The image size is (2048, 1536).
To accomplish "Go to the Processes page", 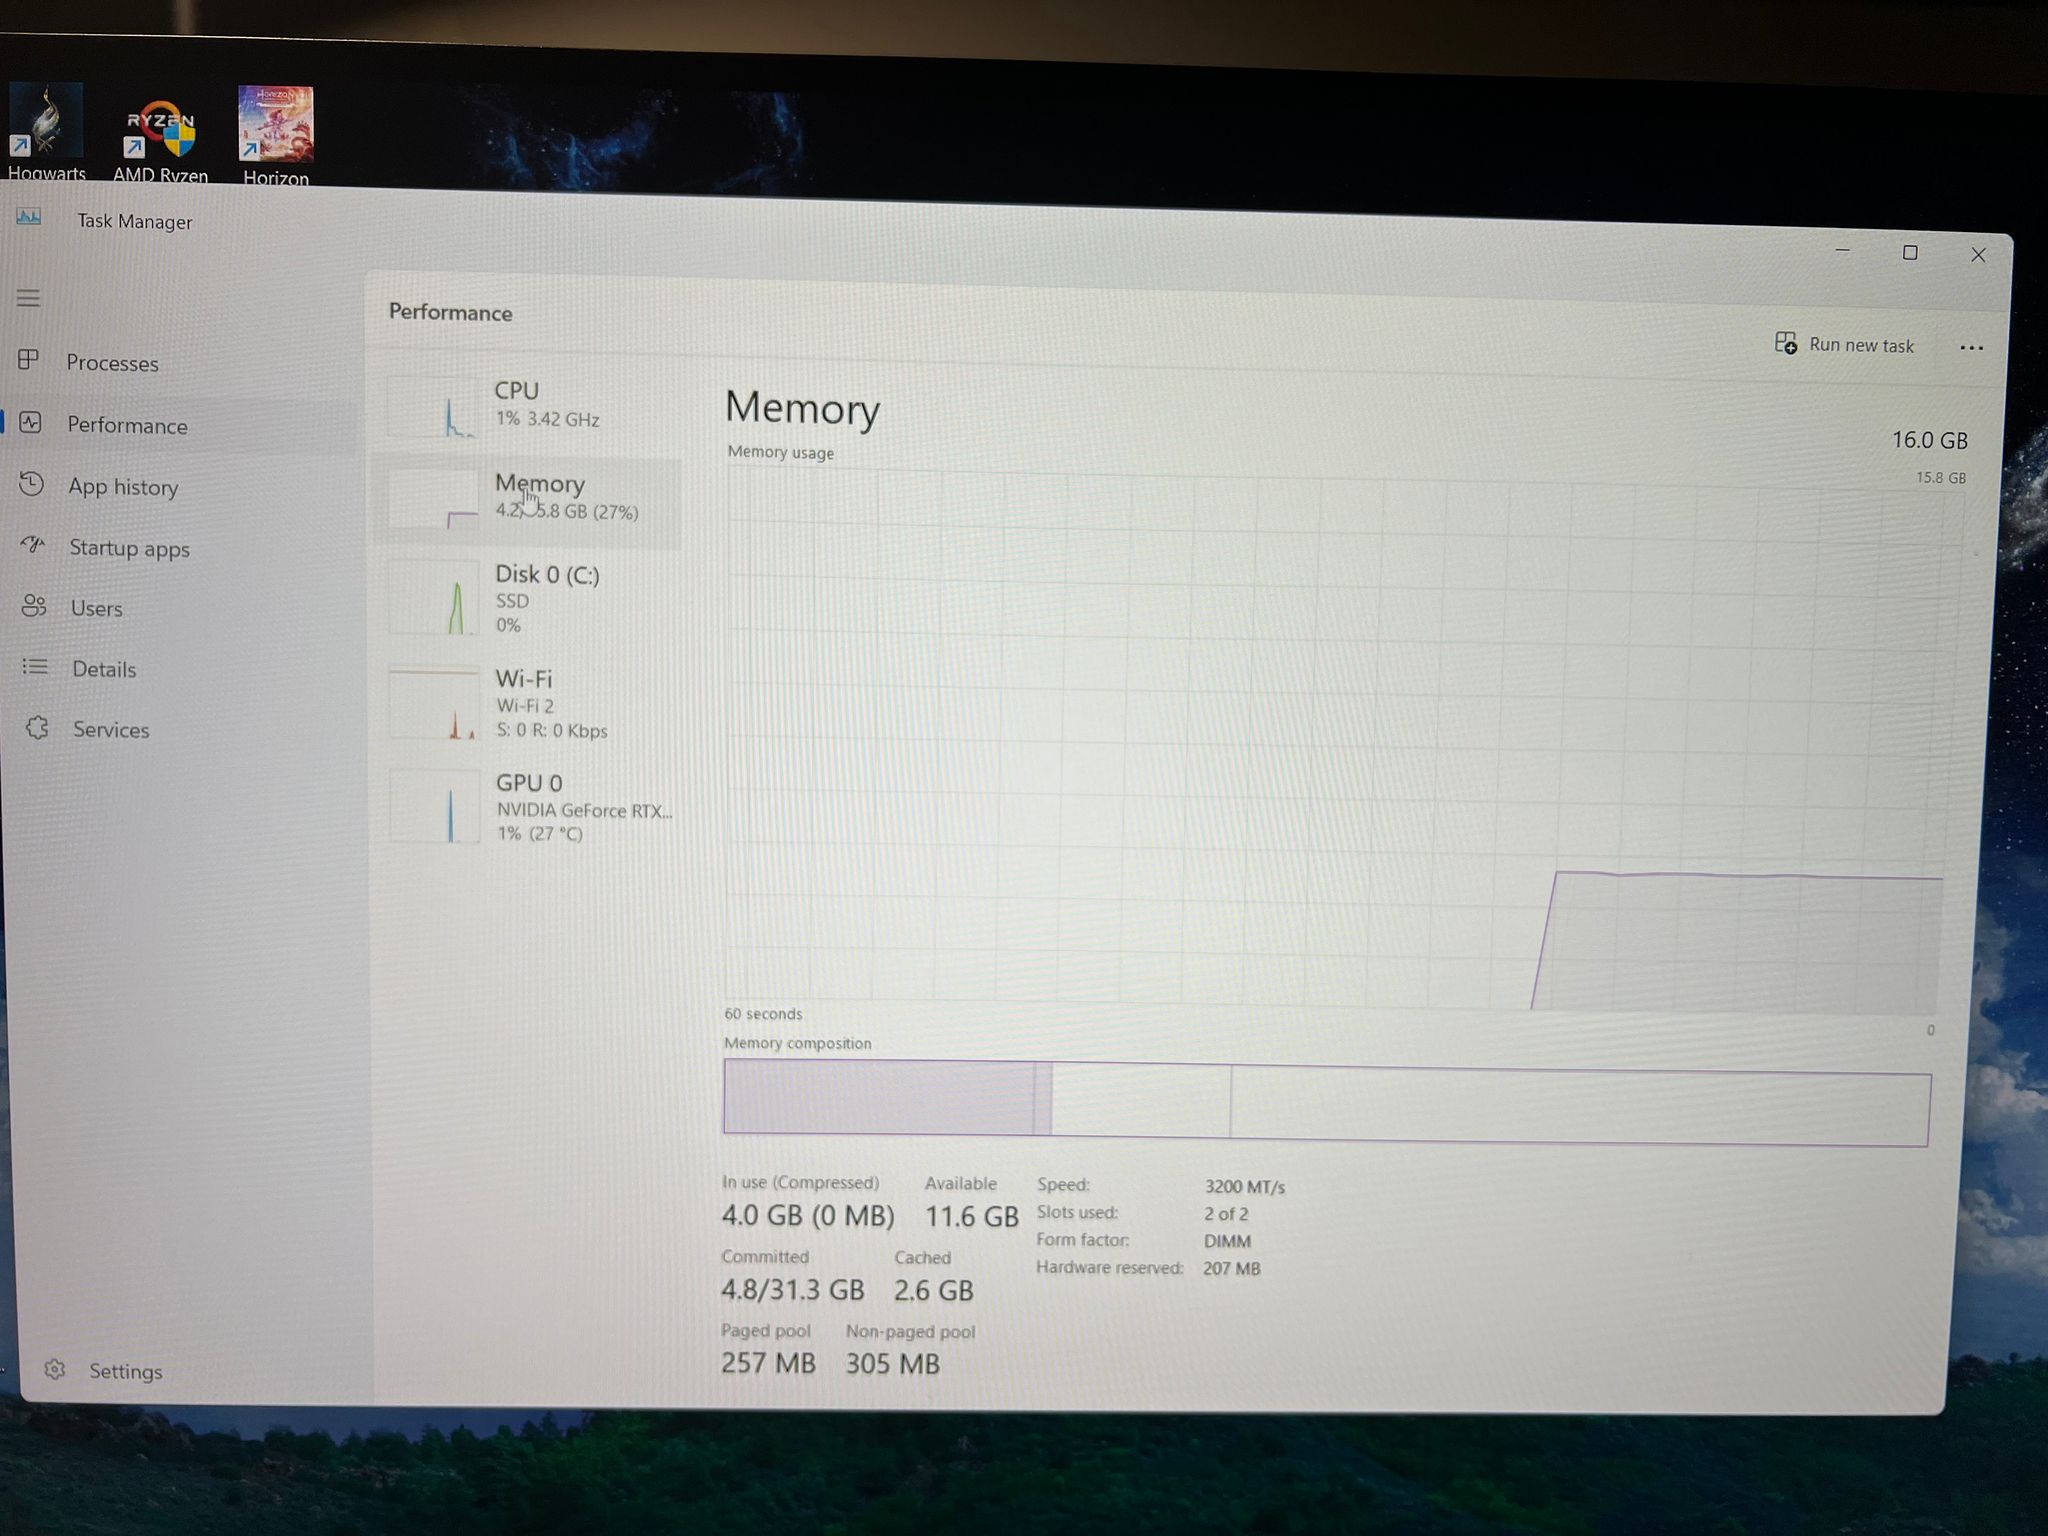I will (112, 363).
